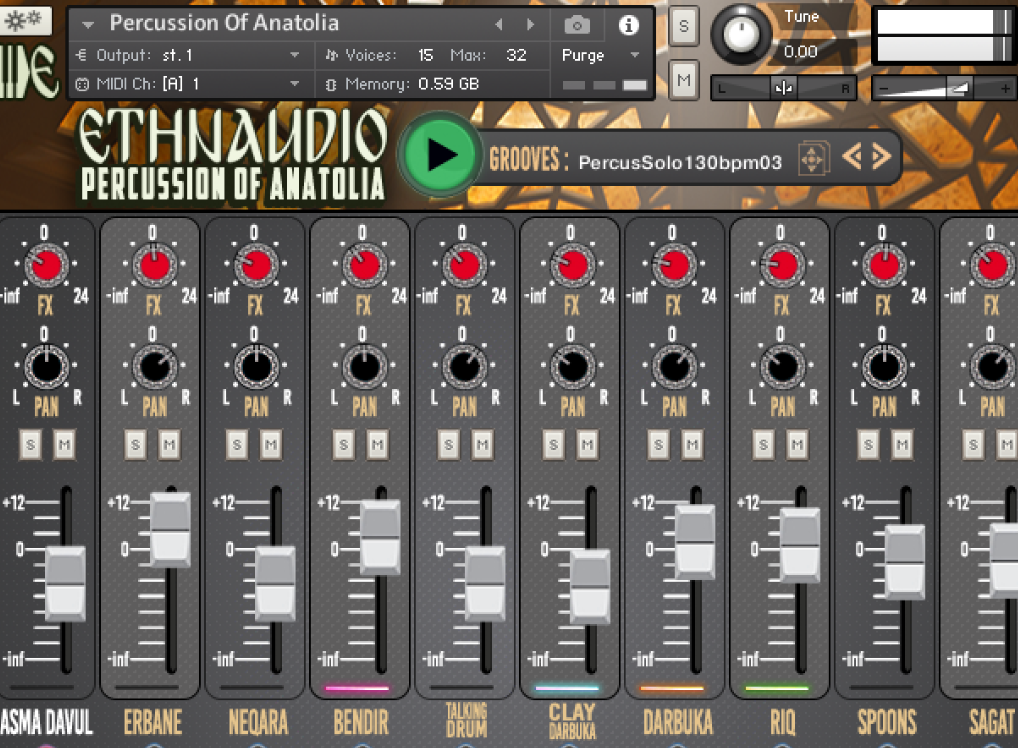The height and width of the screenshot is (748, 1018).
Task: Solo the Bendir channel
Action: 343,445
